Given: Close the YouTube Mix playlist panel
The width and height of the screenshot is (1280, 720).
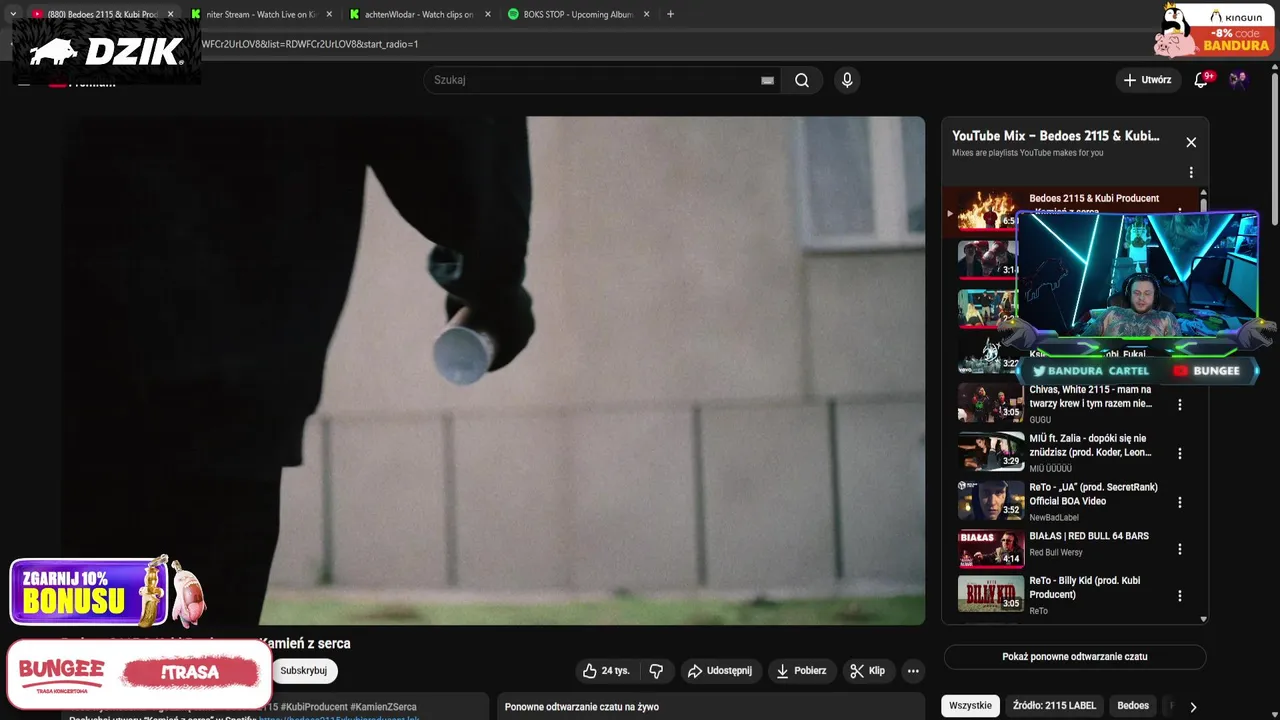Looking at the screenshot, I should click(1191, 142).
